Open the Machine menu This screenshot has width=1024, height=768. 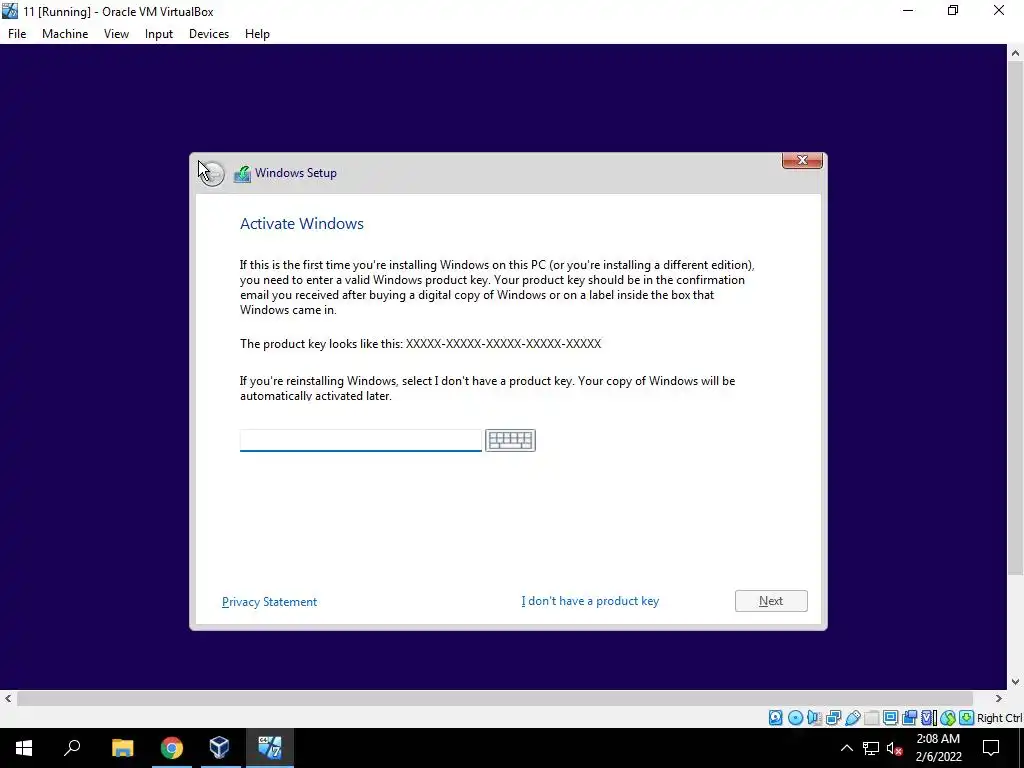pyautogui.click(x=65, y=34)
